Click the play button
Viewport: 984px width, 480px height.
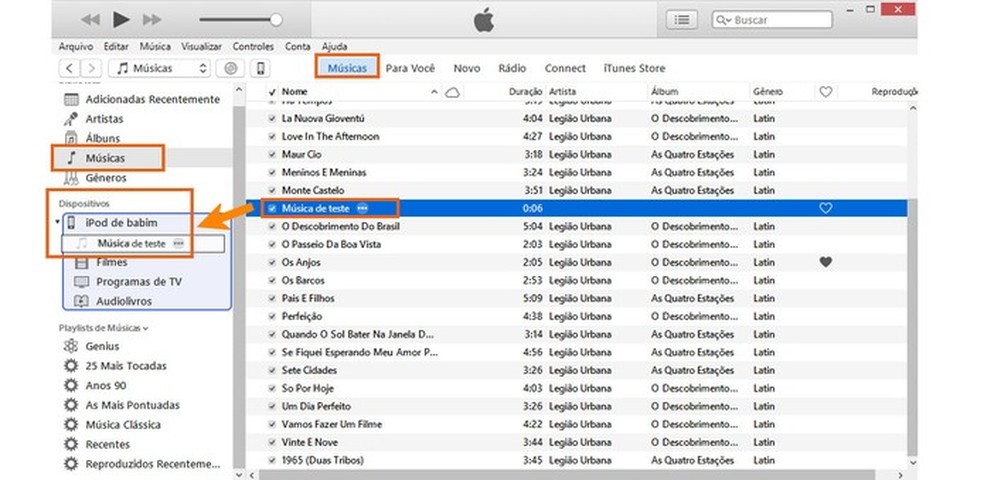(x=121, y=19)
